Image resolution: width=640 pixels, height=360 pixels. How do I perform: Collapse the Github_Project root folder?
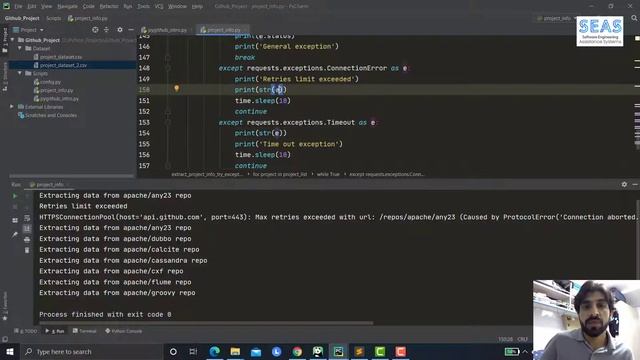pos(13,40)
